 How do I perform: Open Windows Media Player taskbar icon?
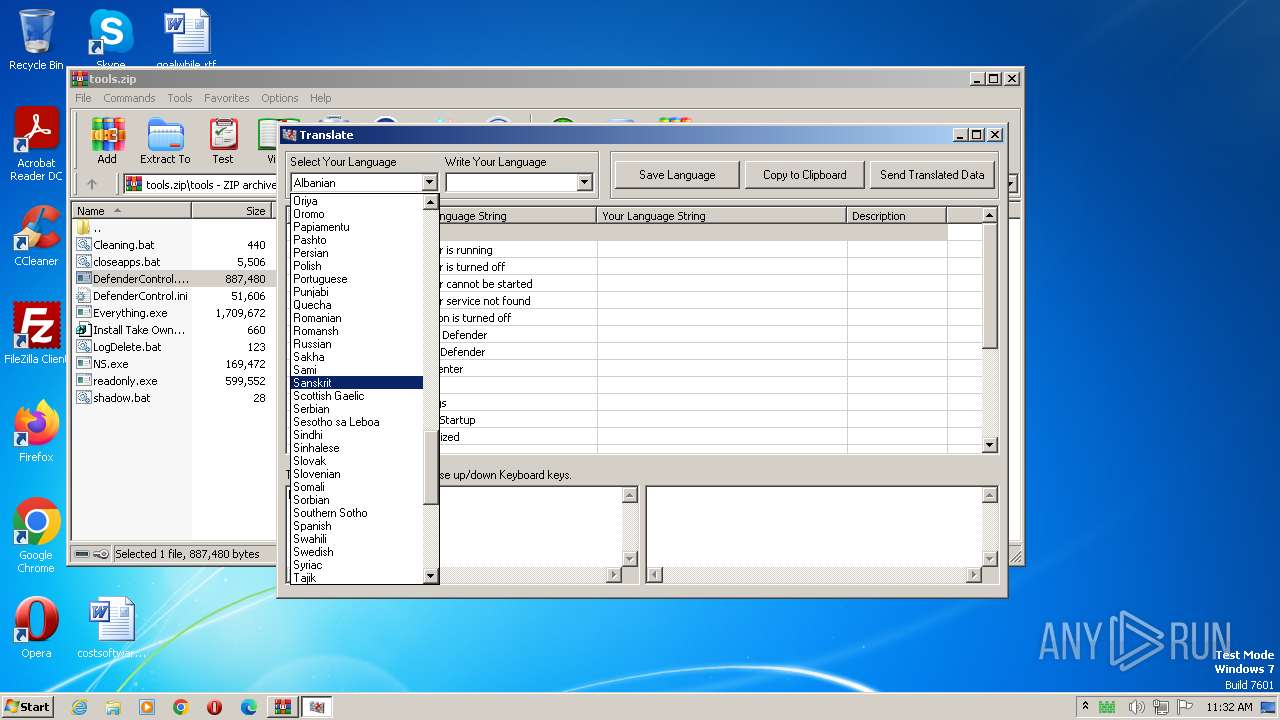(x=147, y=707)
